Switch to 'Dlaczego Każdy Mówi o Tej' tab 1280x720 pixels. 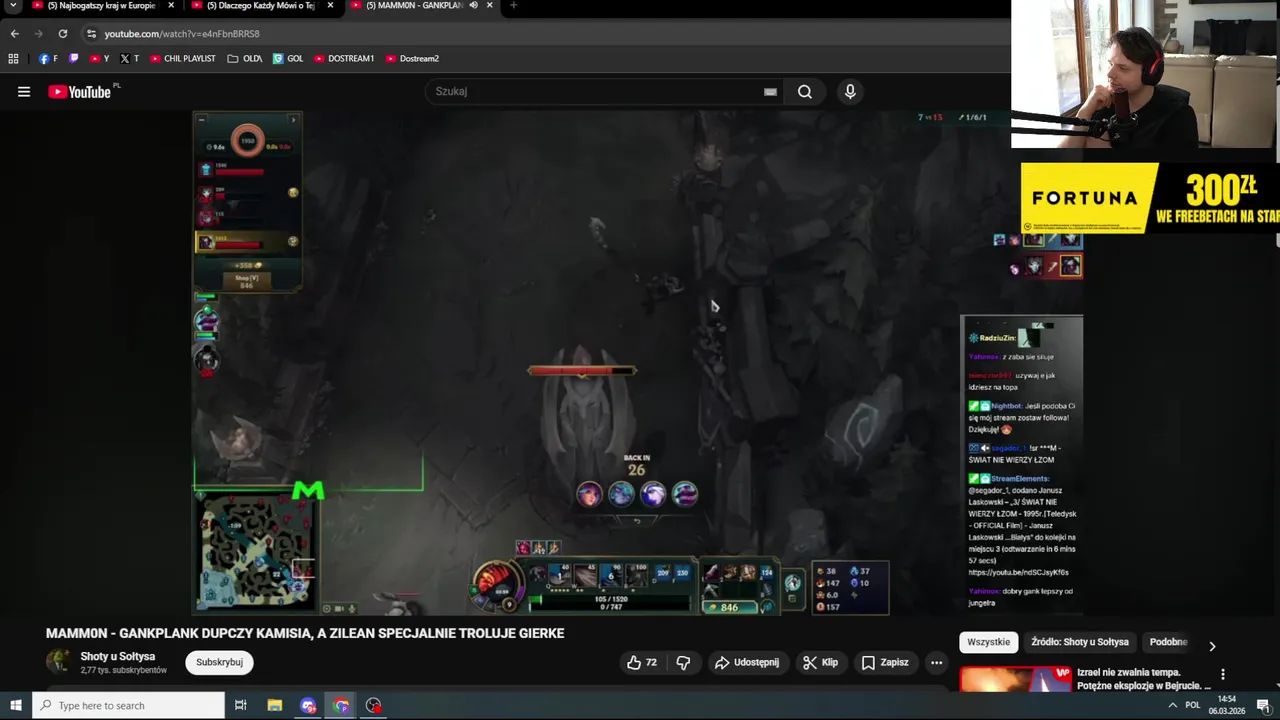click(260, 6)
